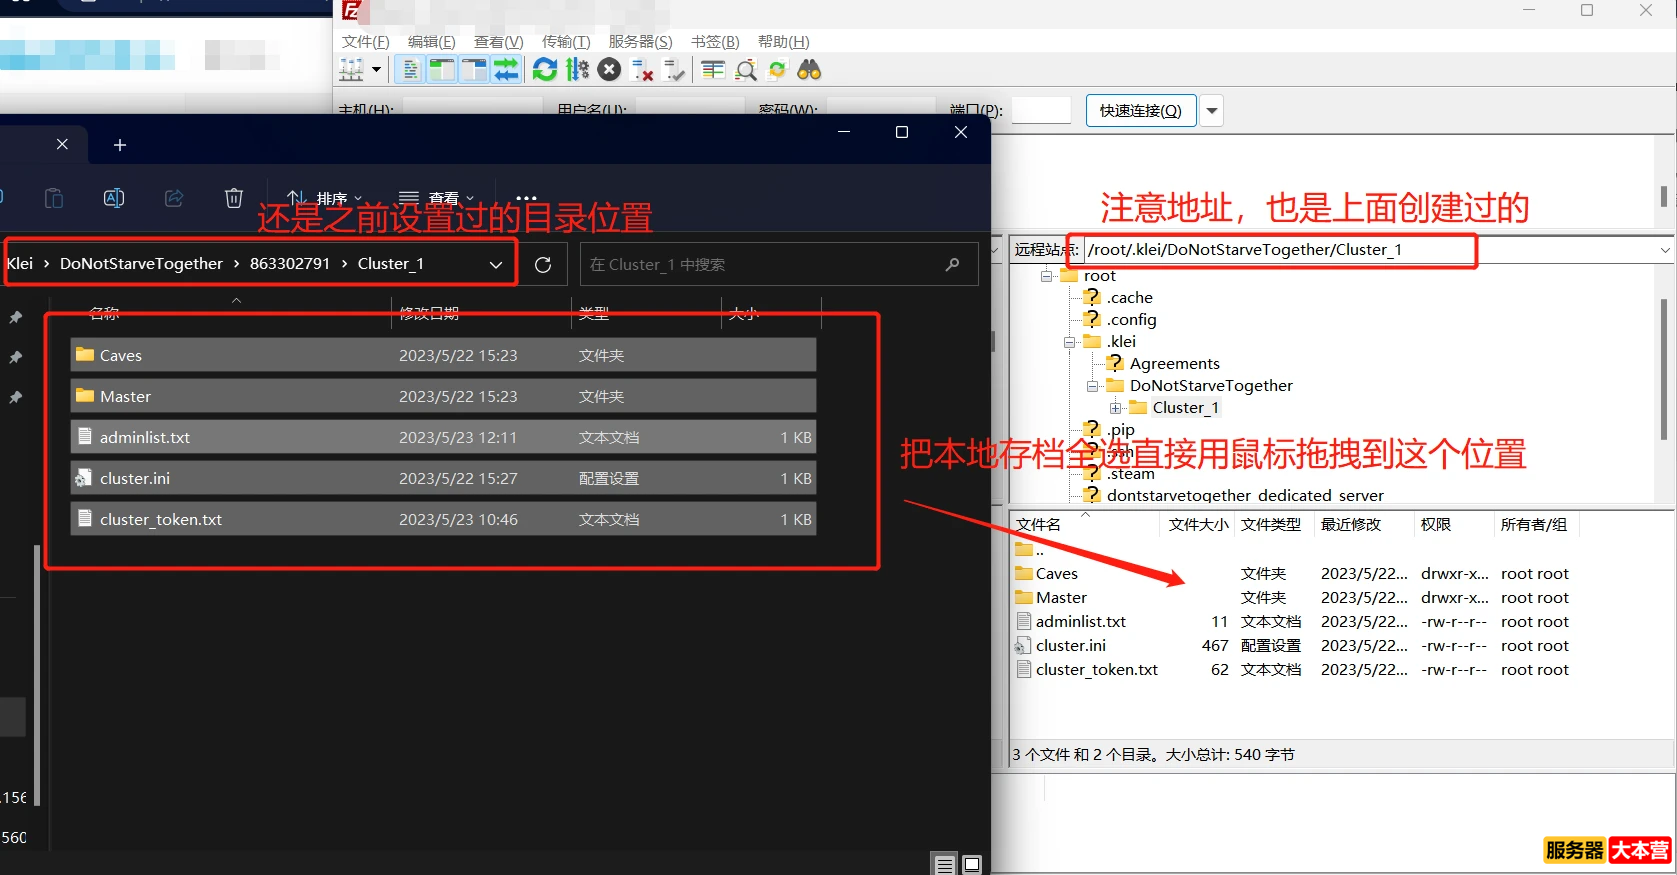Toggle synchronized browsing
The width and height of the screenshot is (1677, 875).
coord(777,70)
